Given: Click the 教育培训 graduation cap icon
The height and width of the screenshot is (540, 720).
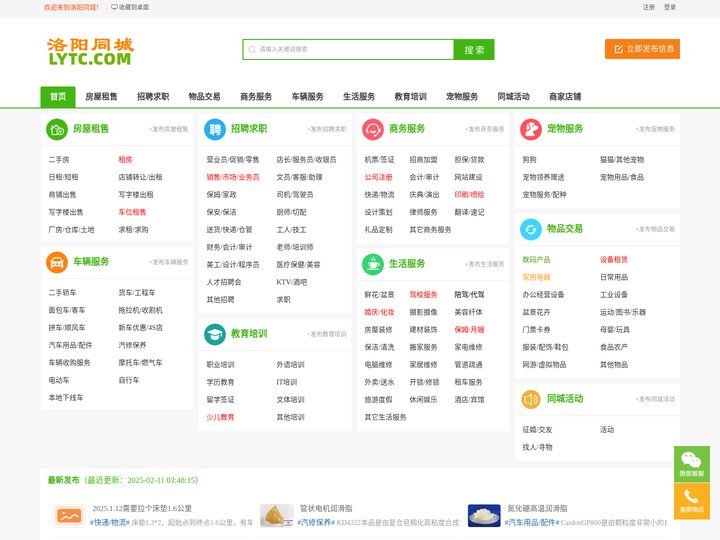Looking at the screenshot, I should pyautogui.click(x=215, y=334).
